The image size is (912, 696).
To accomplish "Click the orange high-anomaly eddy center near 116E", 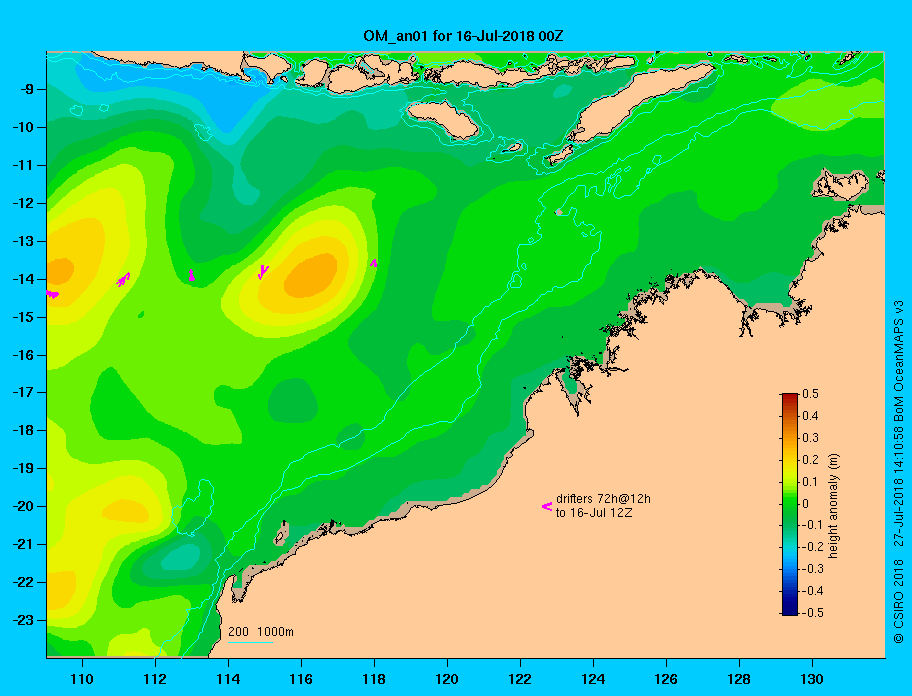I will [x=311, y=275].
